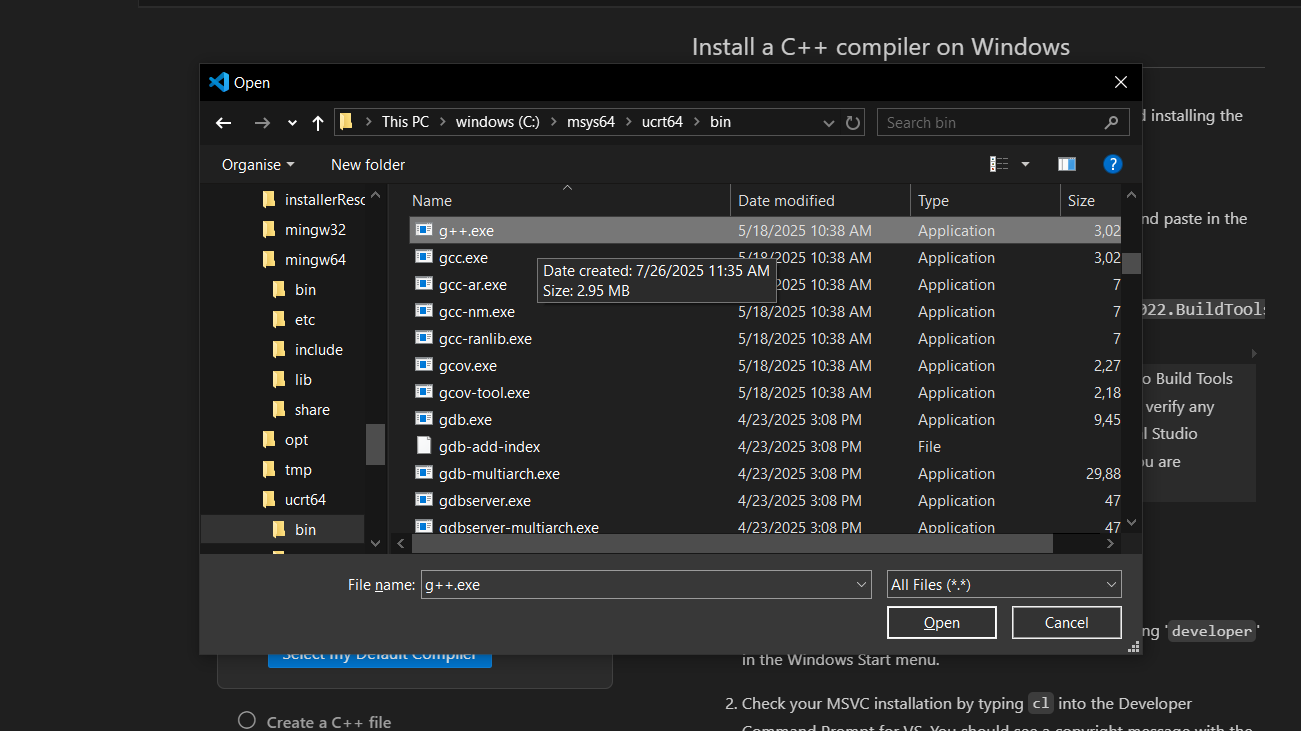Select ucrt64 folder in tree

click(294, 500)
